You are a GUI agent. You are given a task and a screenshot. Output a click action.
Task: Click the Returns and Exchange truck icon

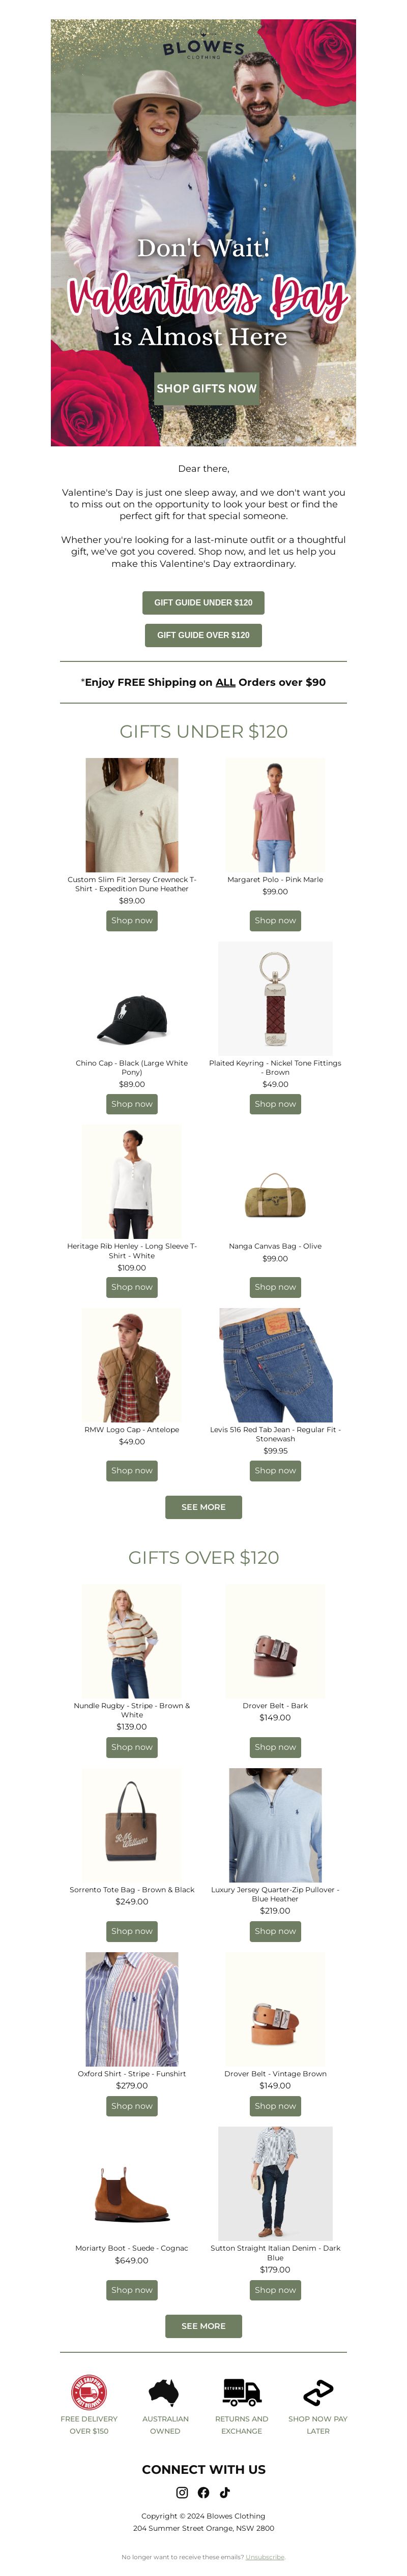[x=241, y=2392]
